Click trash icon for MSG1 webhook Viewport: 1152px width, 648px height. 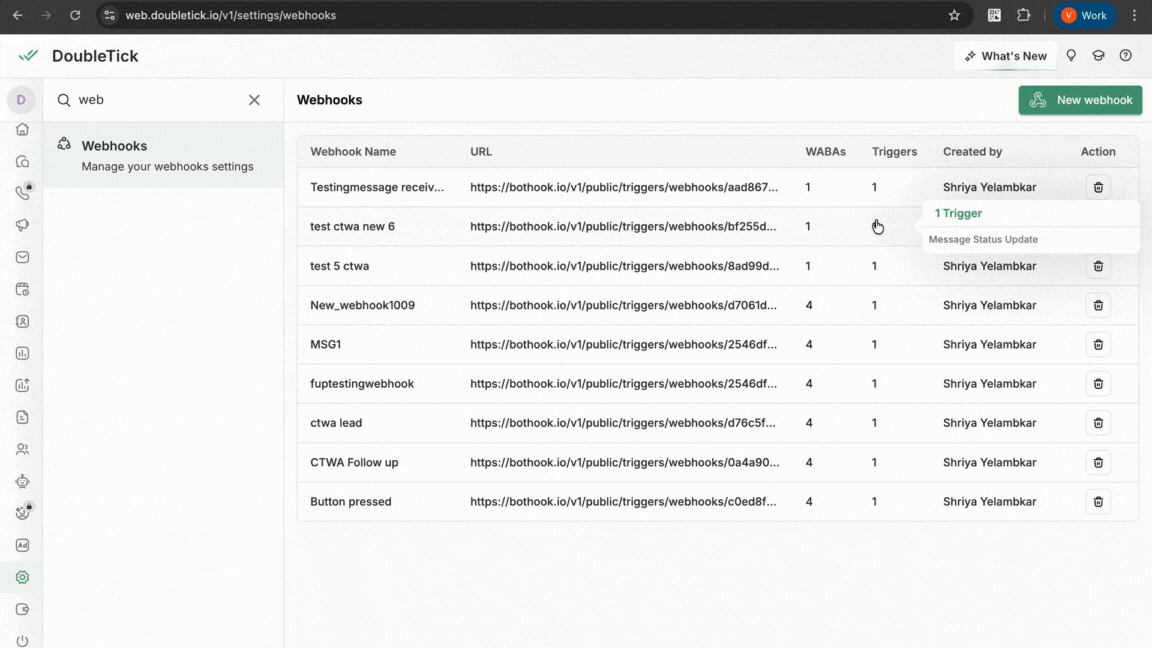tap(1098, 344)
